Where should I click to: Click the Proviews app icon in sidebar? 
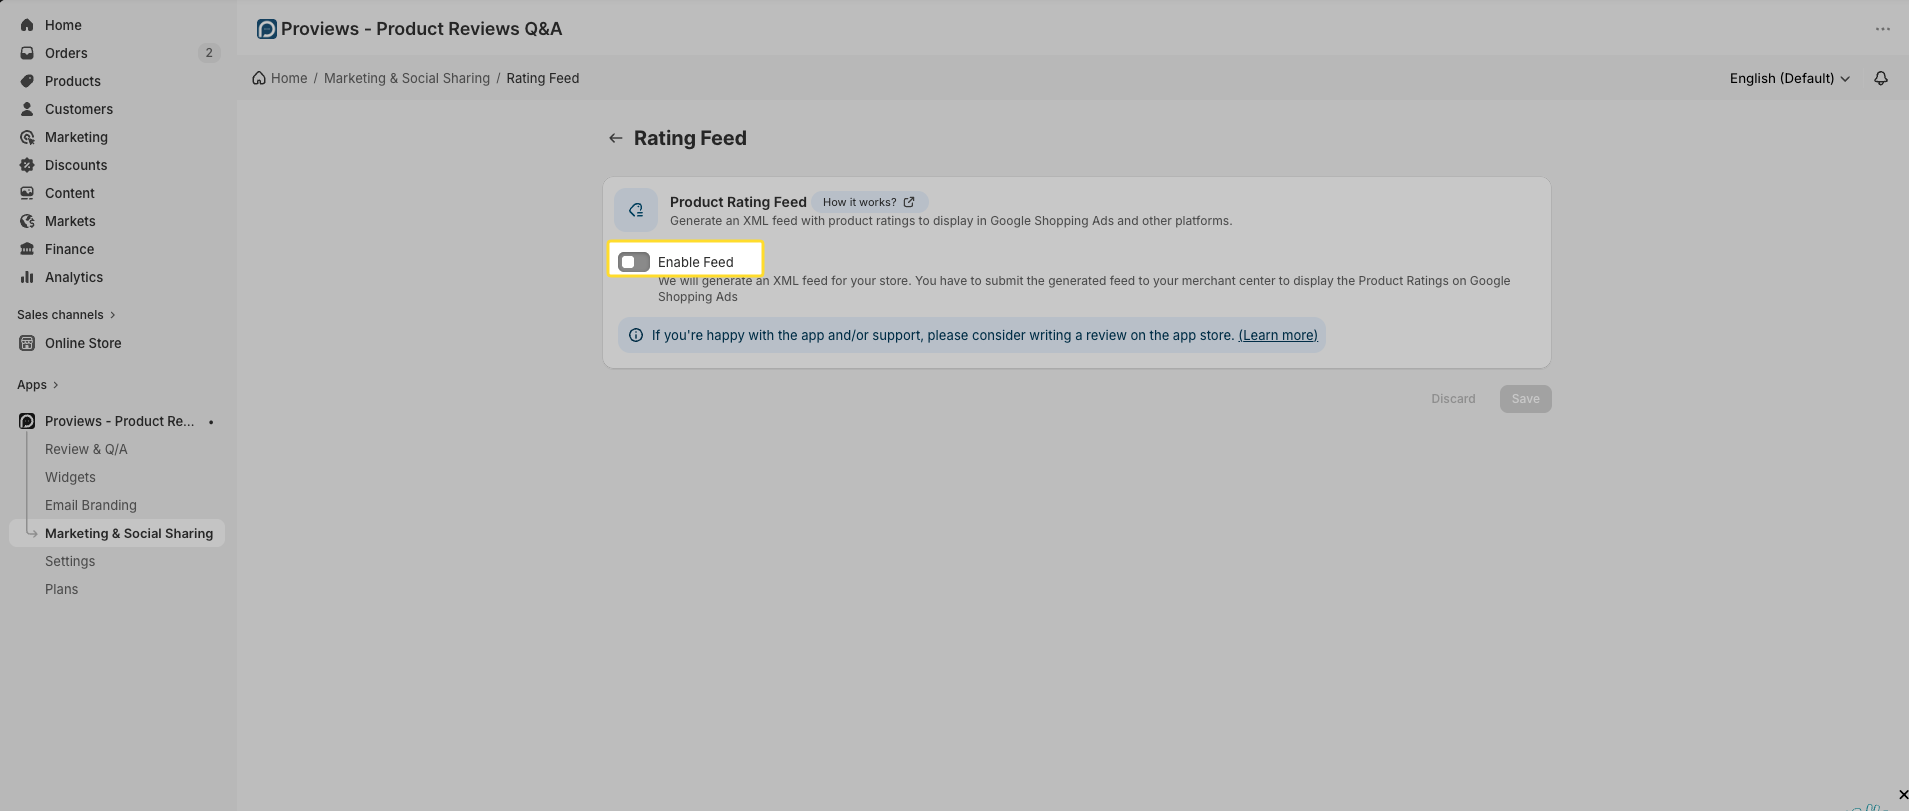coord(27,421)
